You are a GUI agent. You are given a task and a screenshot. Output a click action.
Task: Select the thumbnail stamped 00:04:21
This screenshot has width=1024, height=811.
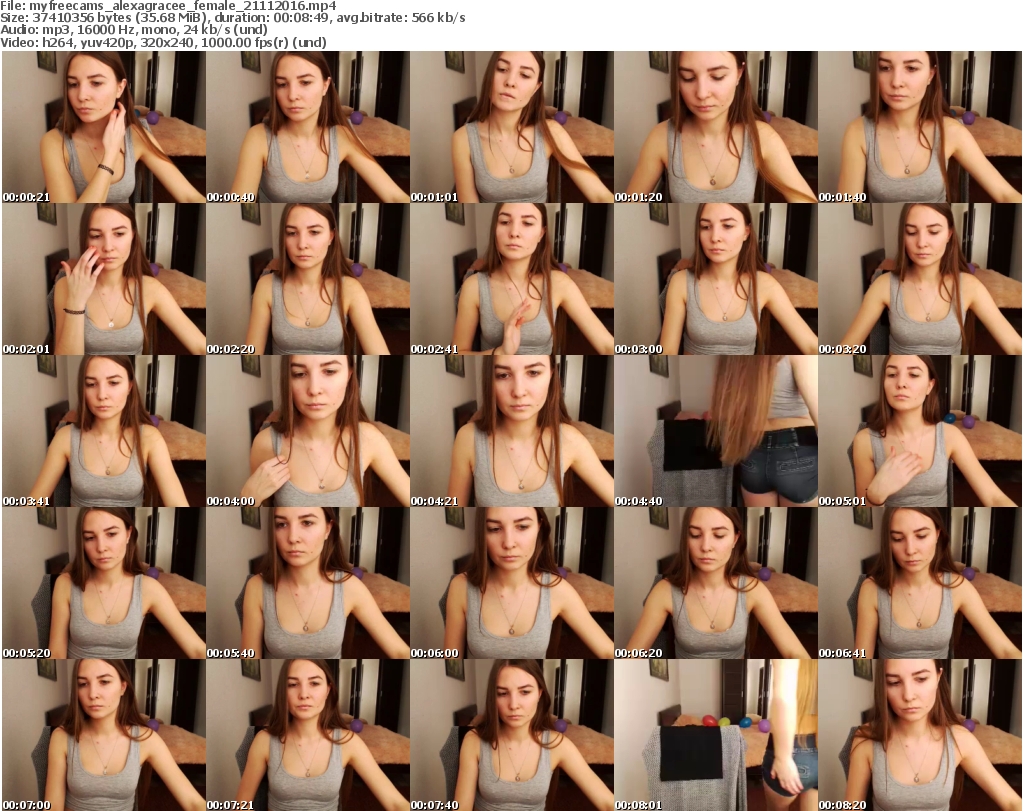click(512, 432)
